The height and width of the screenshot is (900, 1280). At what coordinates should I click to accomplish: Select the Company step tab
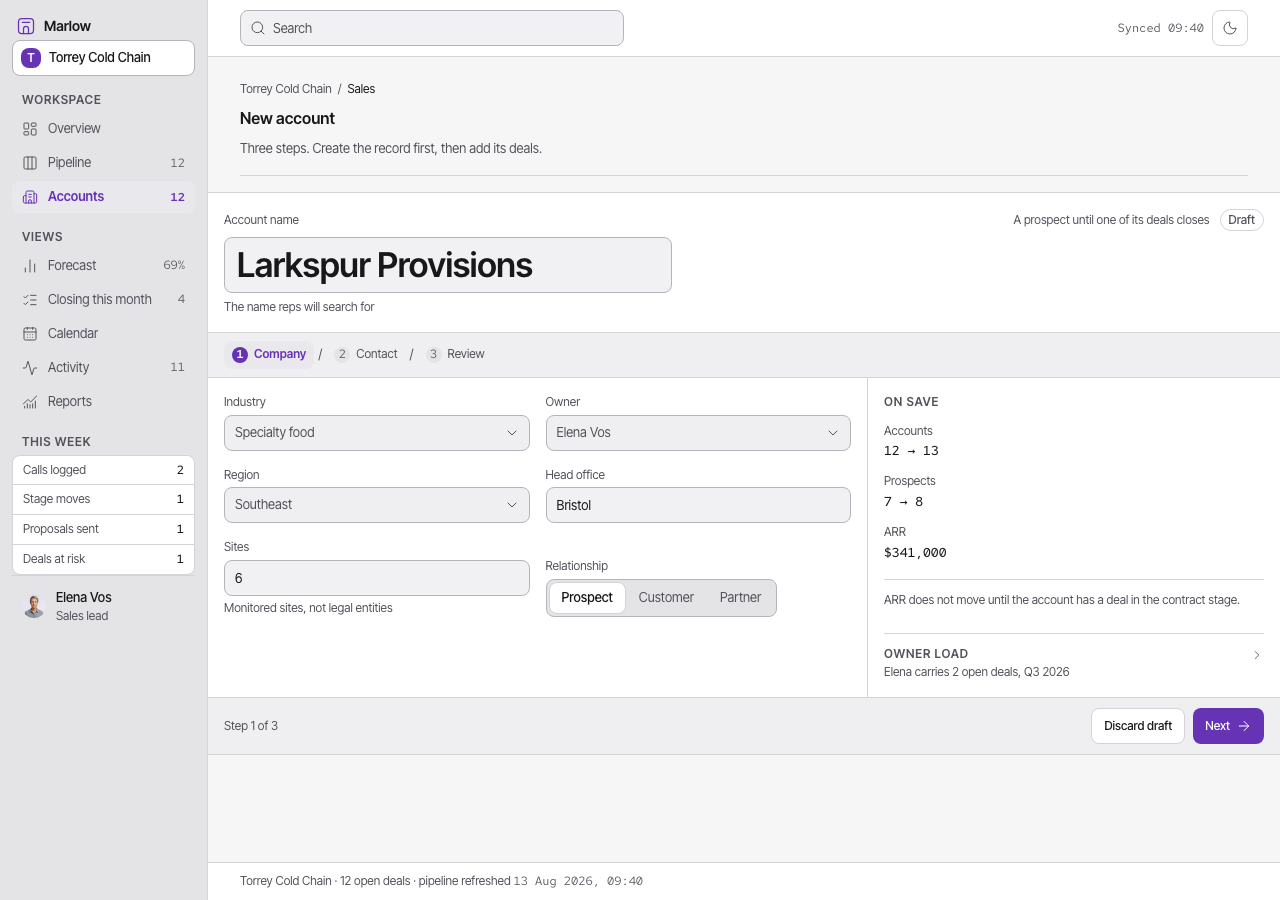[x=269, y=354]
